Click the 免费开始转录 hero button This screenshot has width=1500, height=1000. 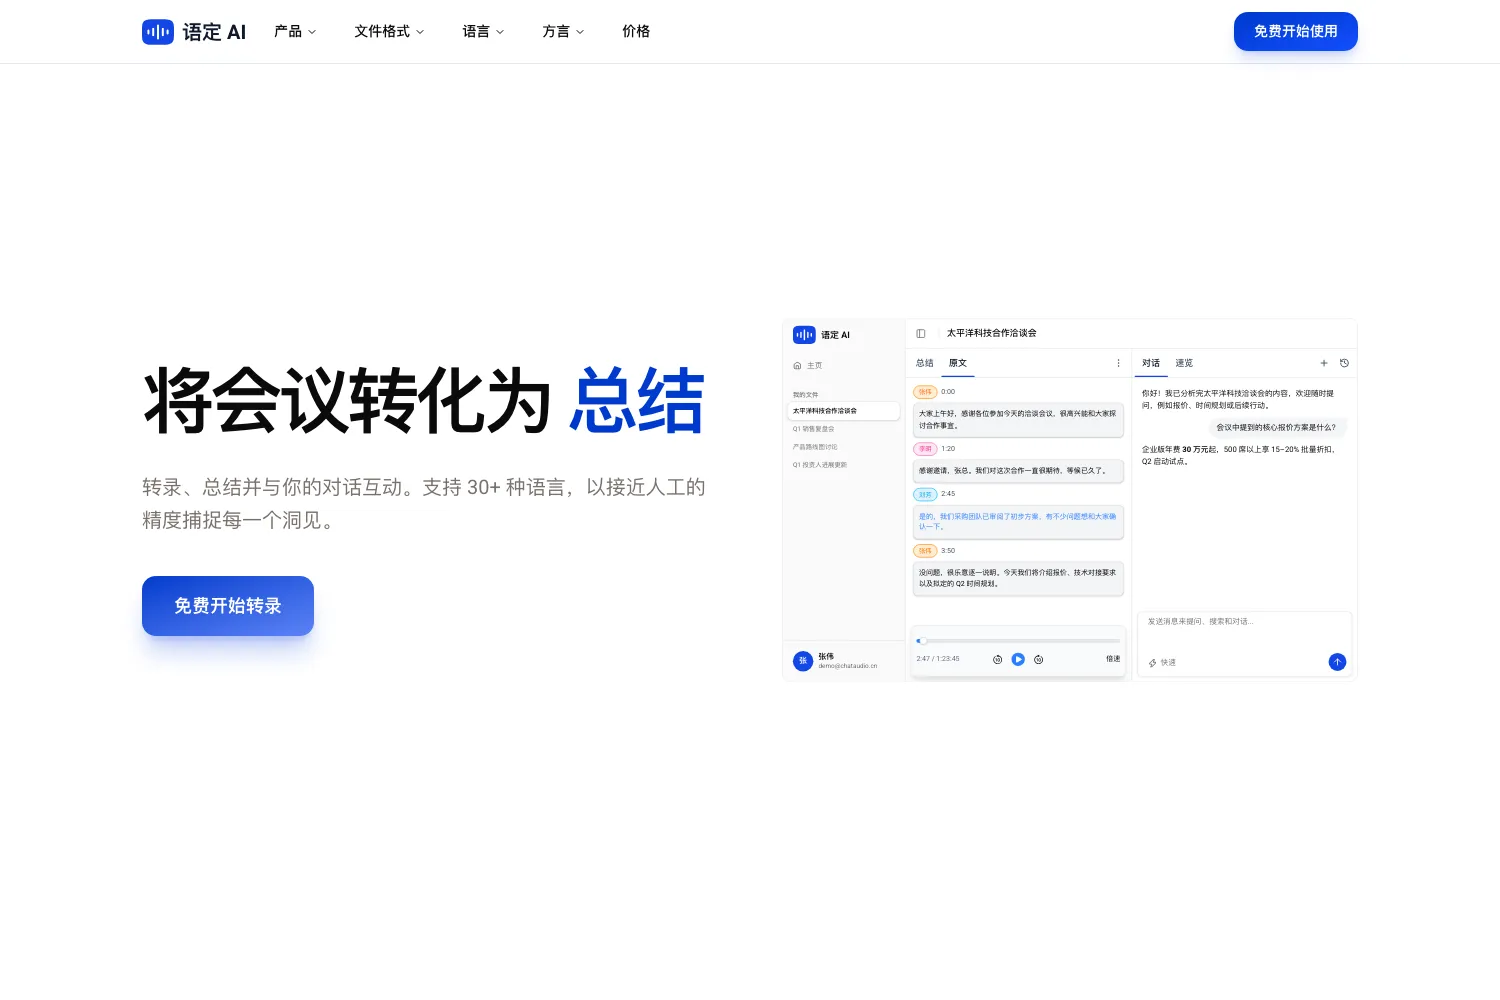(228, 606)
